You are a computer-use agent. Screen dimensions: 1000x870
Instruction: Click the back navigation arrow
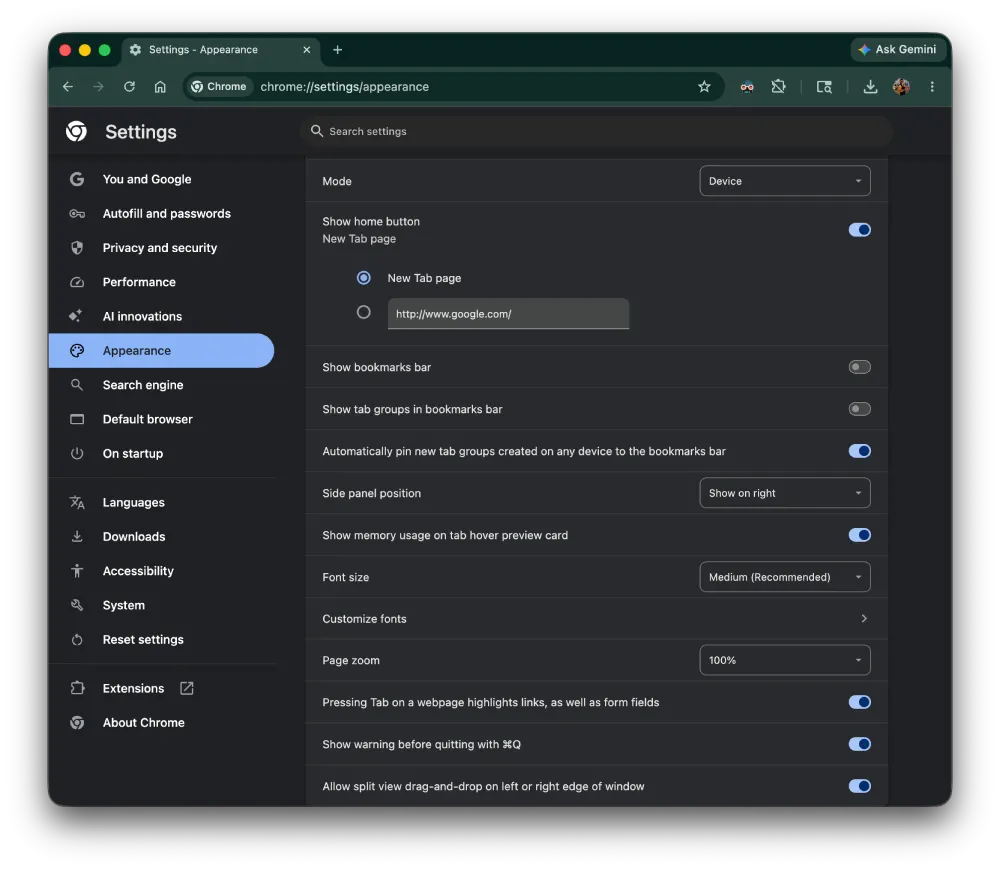click(x=68, y=87)
